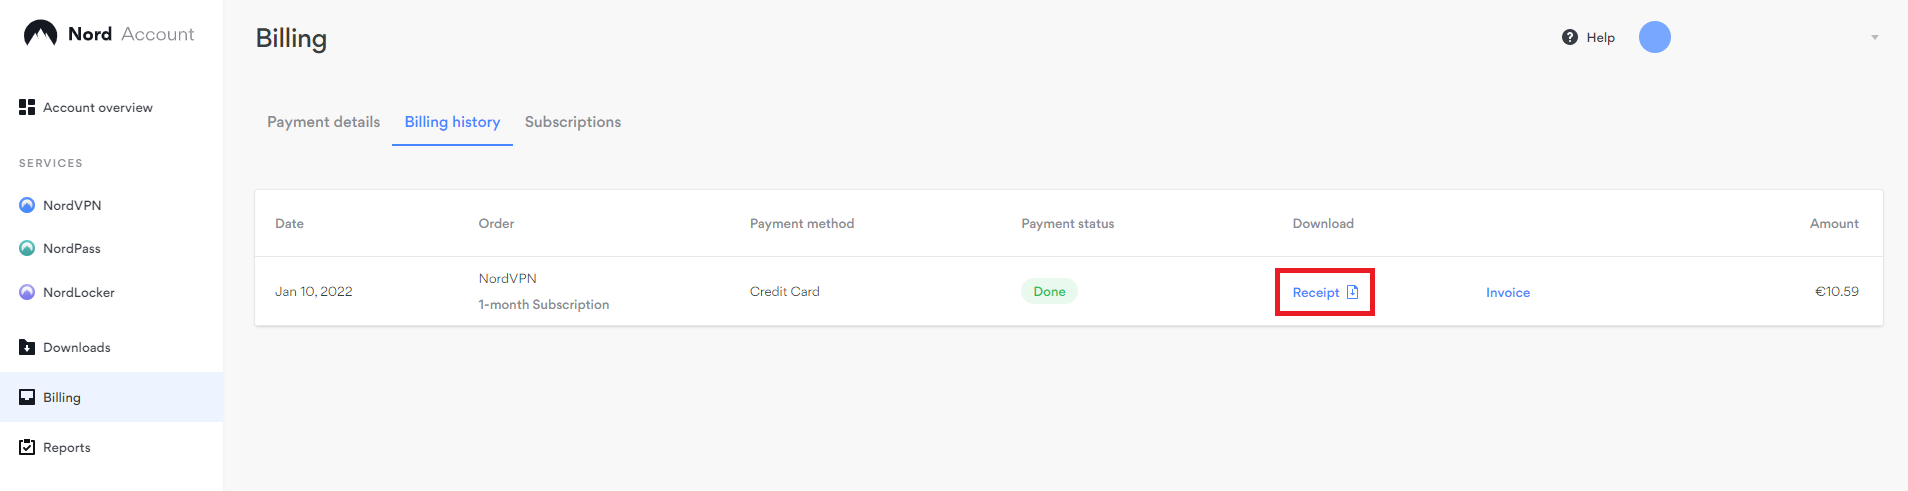Click the Nord mountain logo icon
This screenshot has height=491, width=1908.
(40, 34)
